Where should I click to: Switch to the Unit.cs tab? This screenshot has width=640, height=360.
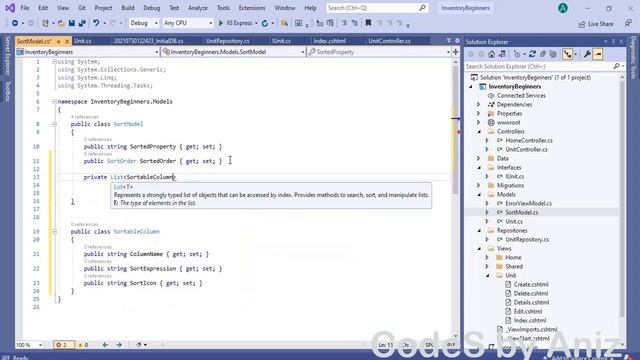83,41
